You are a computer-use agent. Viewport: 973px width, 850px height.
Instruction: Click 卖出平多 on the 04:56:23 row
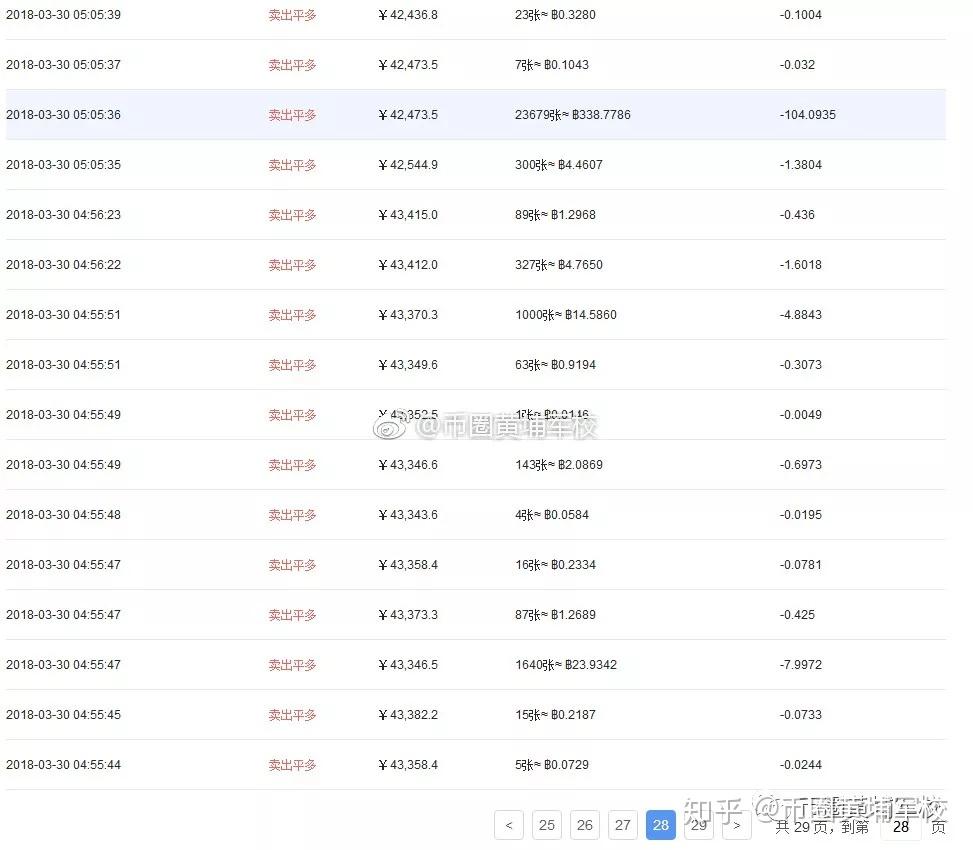coord(291,215)
